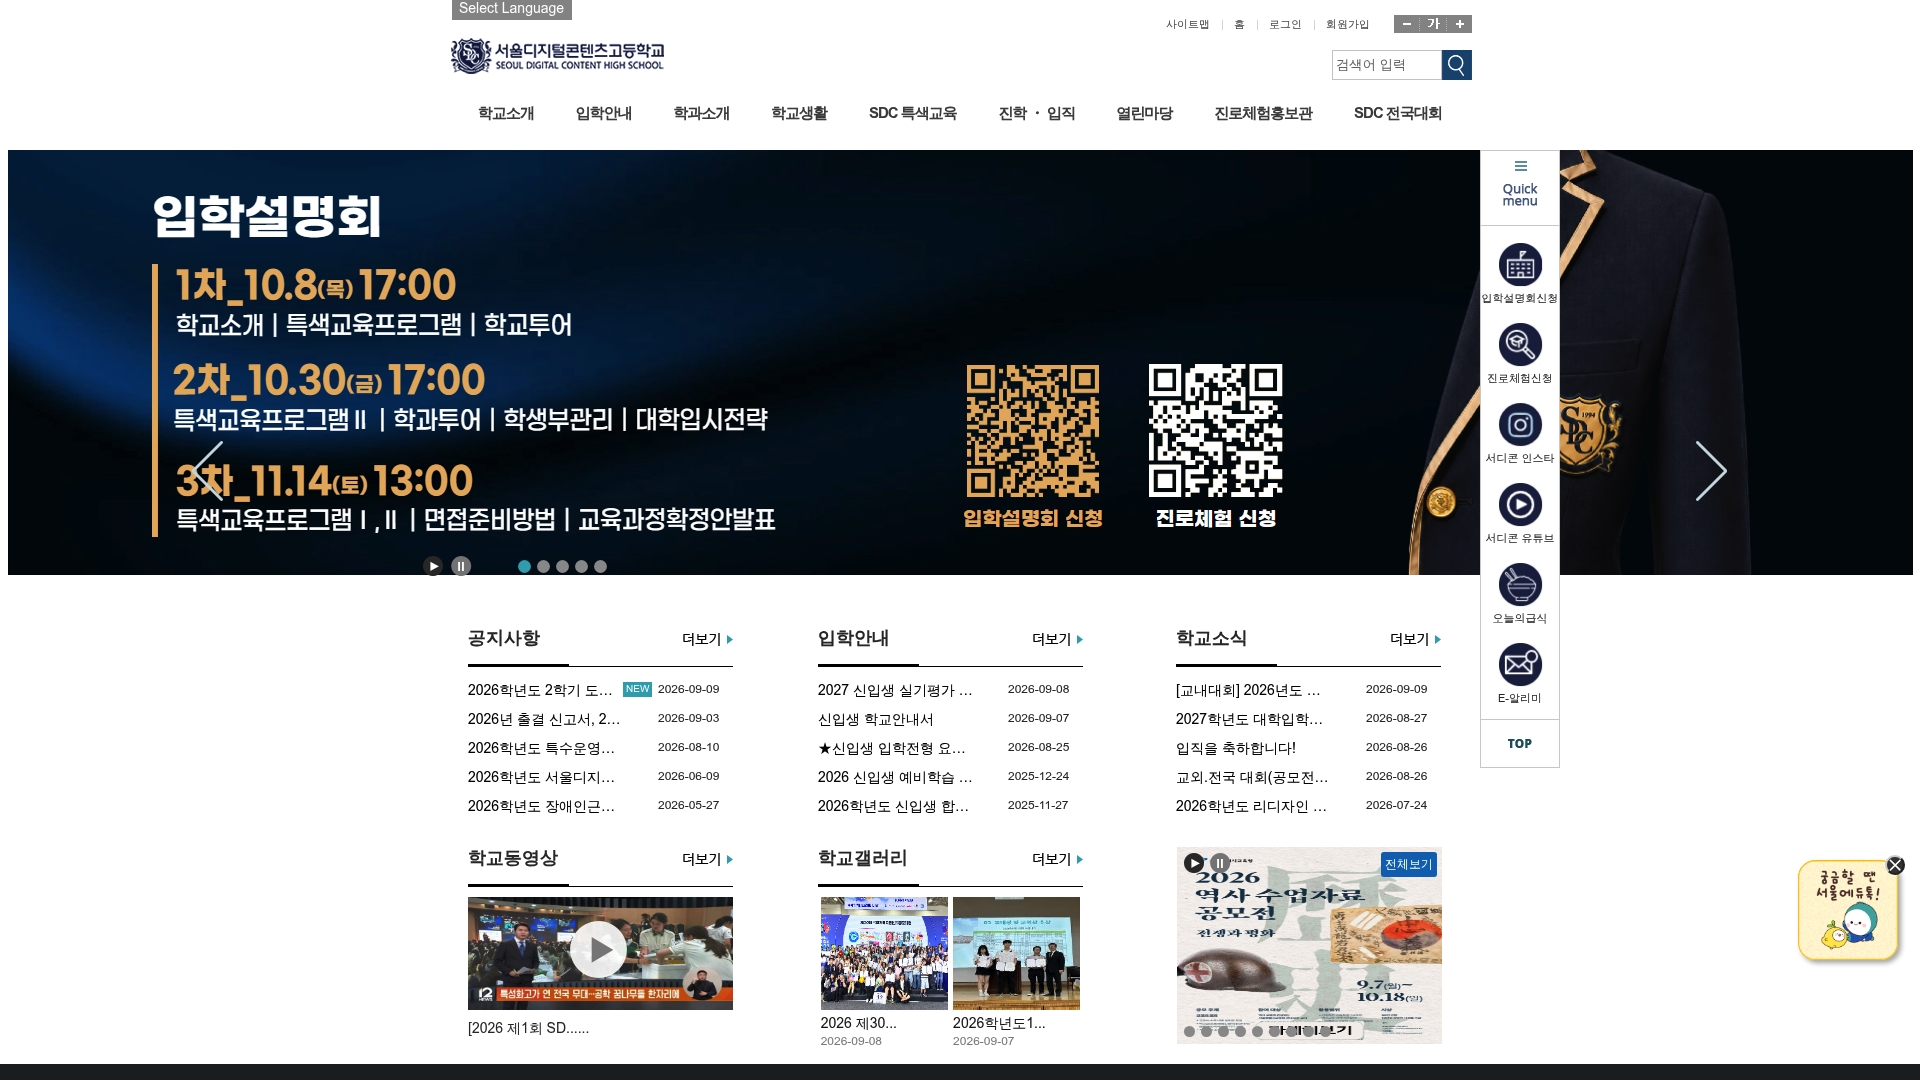Select third banner slide dot

(x=562, y=566)
